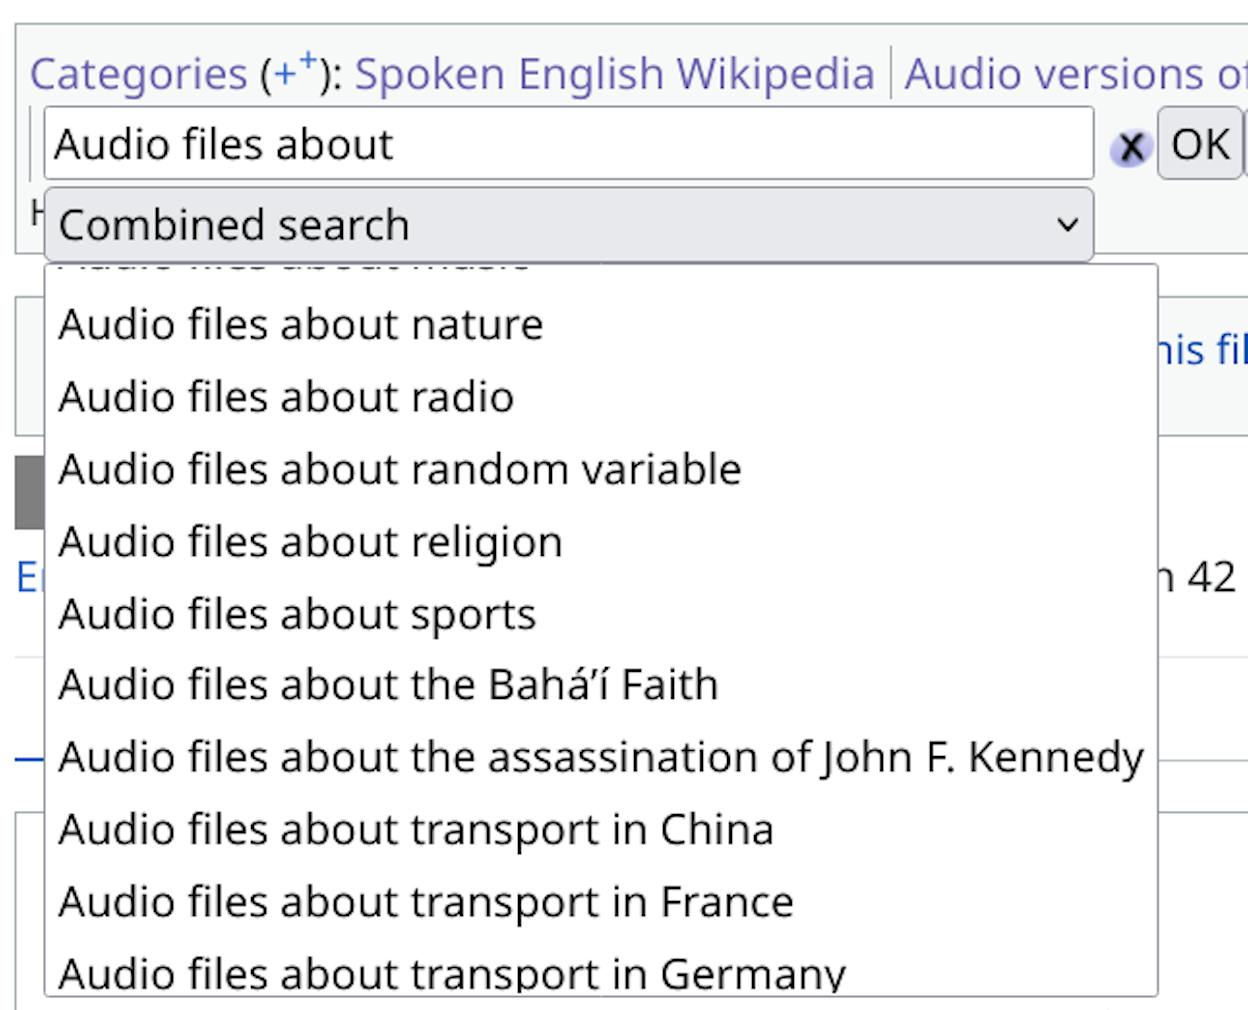Select 'Audio files about nature' suggestion
Image resolution: width=1248 pixels, height=1010 pixels.
point(601,325)
